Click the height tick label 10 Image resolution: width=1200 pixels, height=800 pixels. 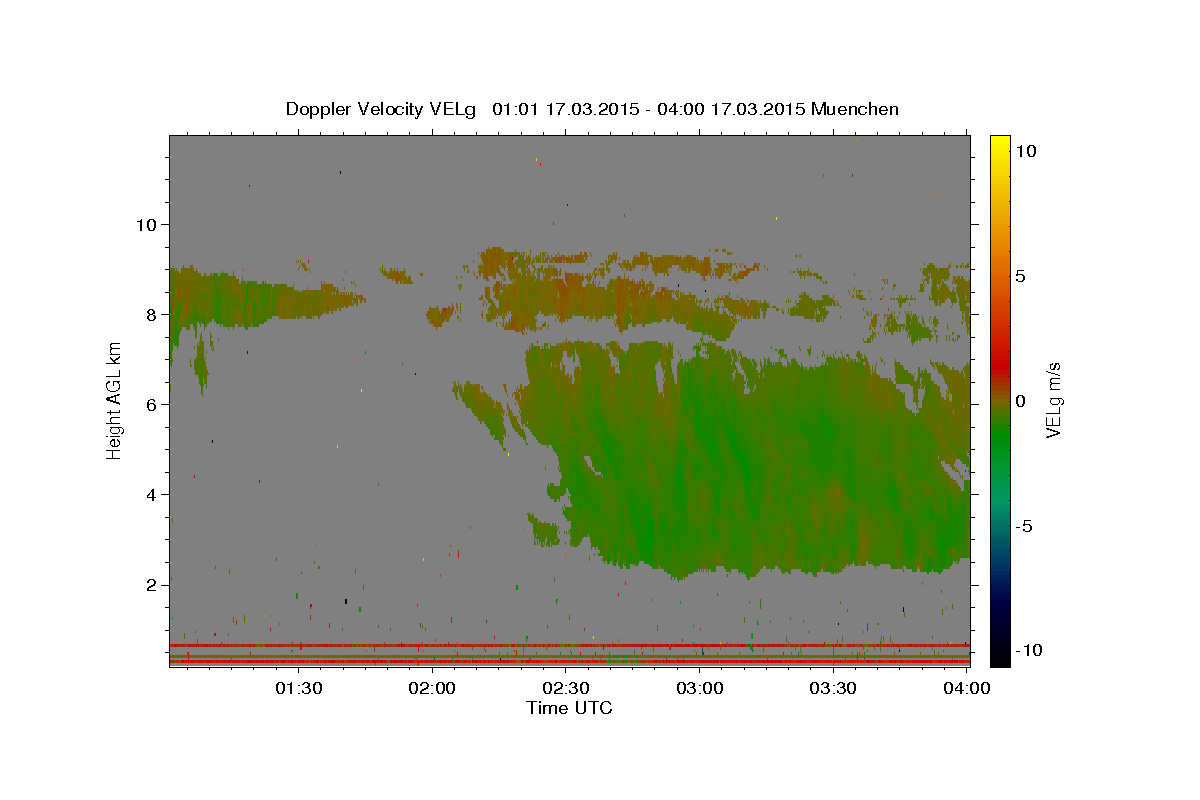coord(145,224)
